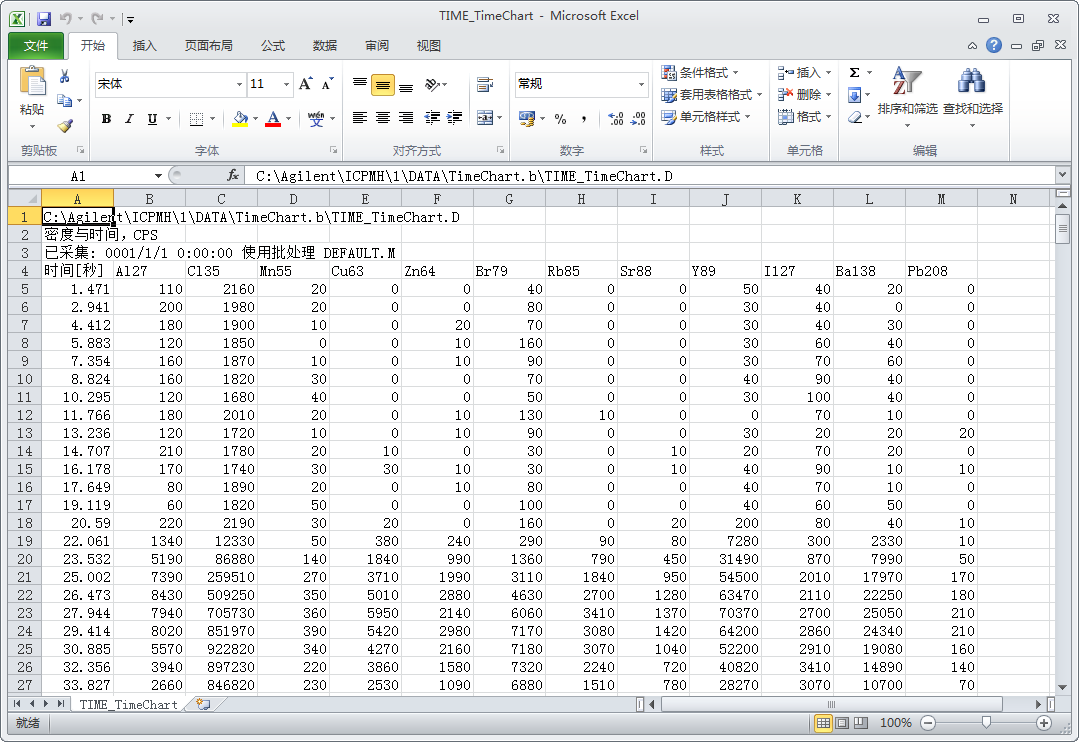This screenshot has height=742, width=1079.
Task: Apply the red font color
Action: [273, 118]
